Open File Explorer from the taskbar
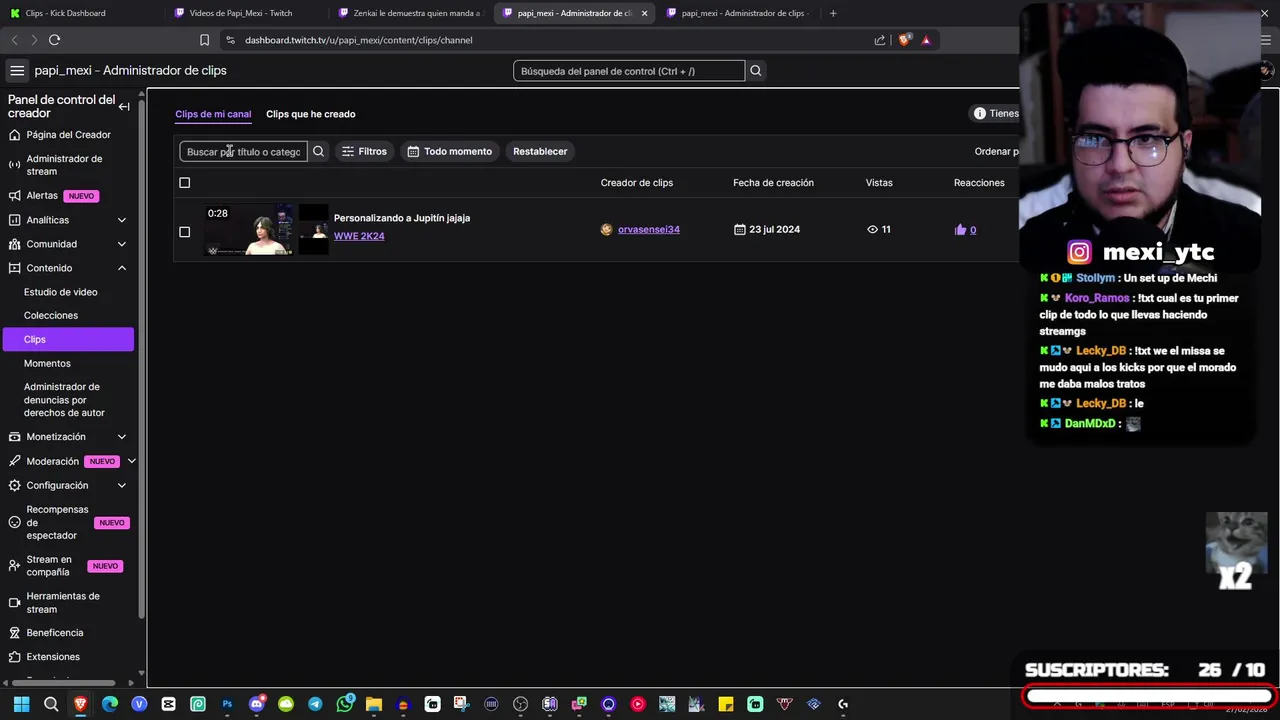The image size is (1280, 720). (x=374, y=704)
